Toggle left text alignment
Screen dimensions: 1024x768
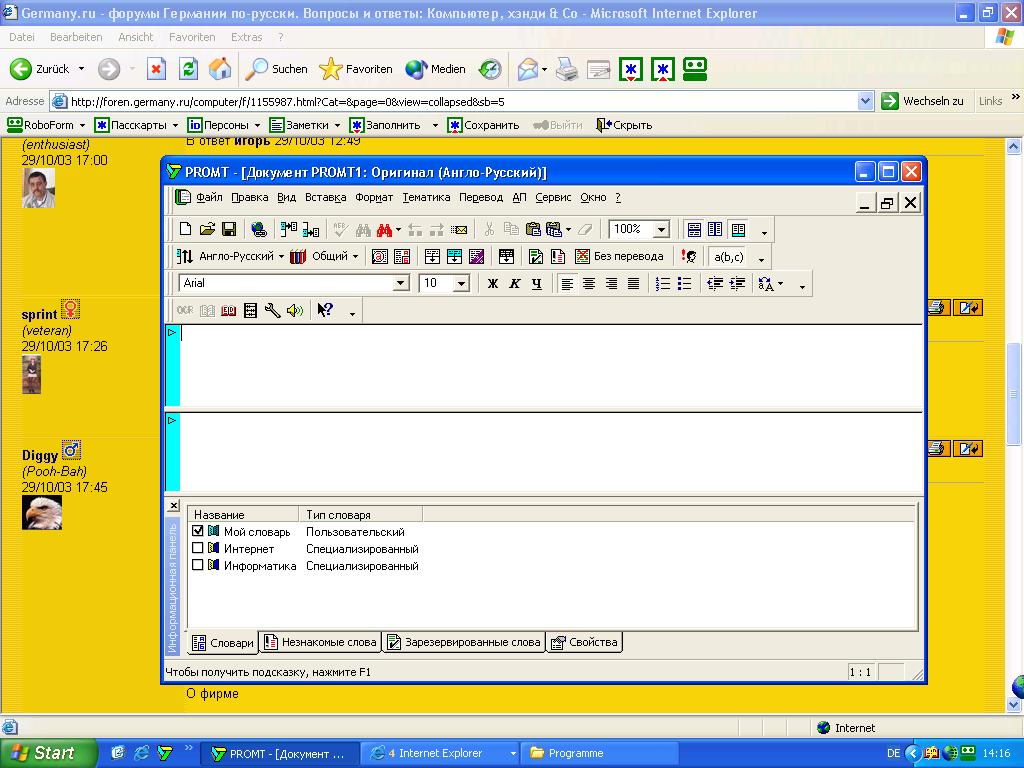click(x=567, y=283)
